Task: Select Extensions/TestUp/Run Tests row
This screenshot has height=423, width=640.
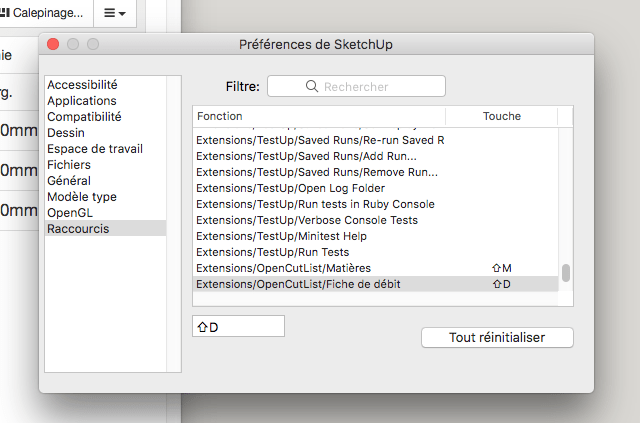Action: pos(376,252)
